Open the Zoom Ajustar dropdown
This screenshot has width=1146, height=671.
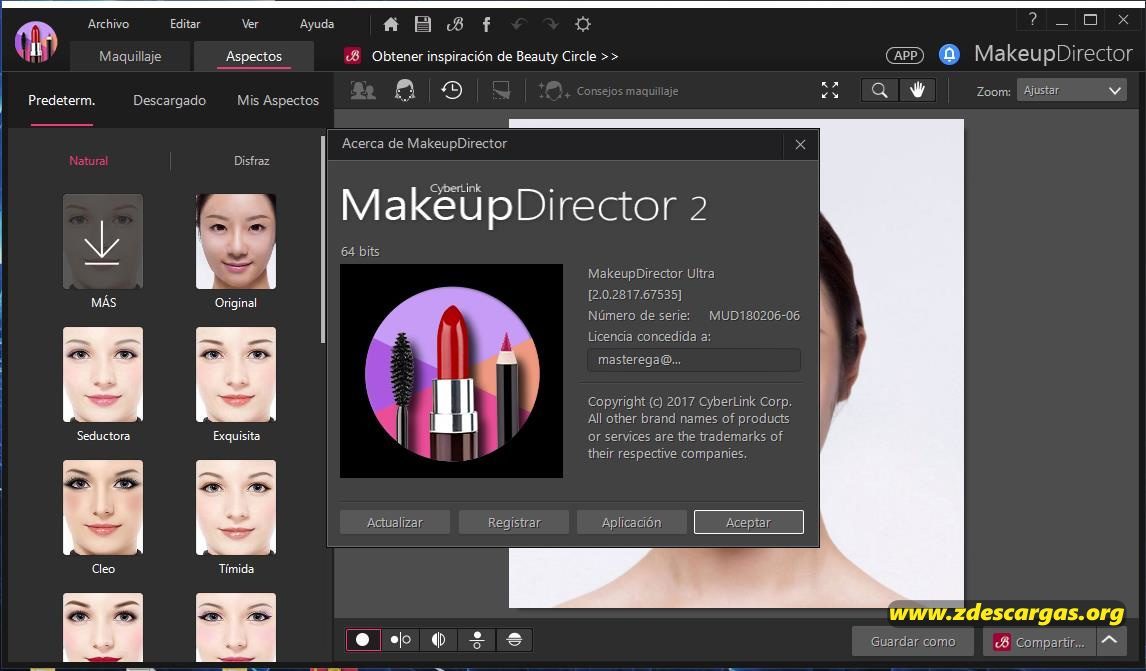[1071, 91]
